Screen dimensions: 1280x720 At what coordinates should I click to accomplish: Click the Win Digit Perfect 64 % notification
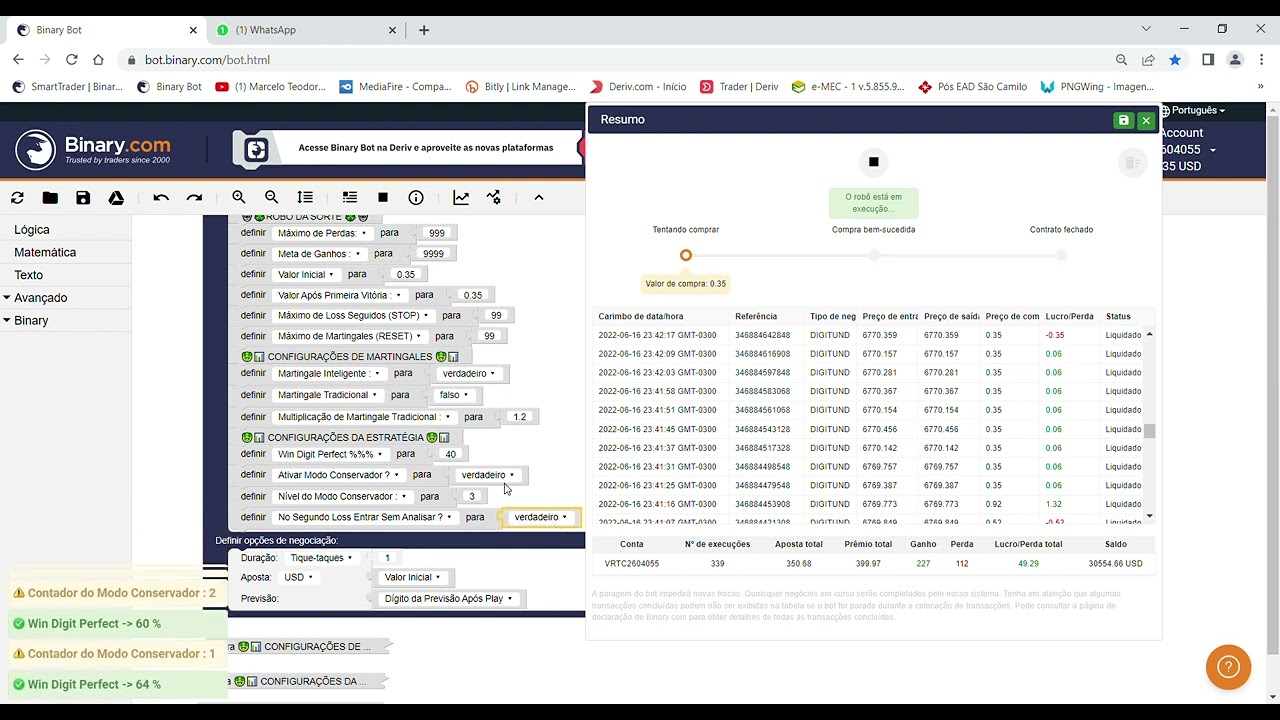point(118,684)
